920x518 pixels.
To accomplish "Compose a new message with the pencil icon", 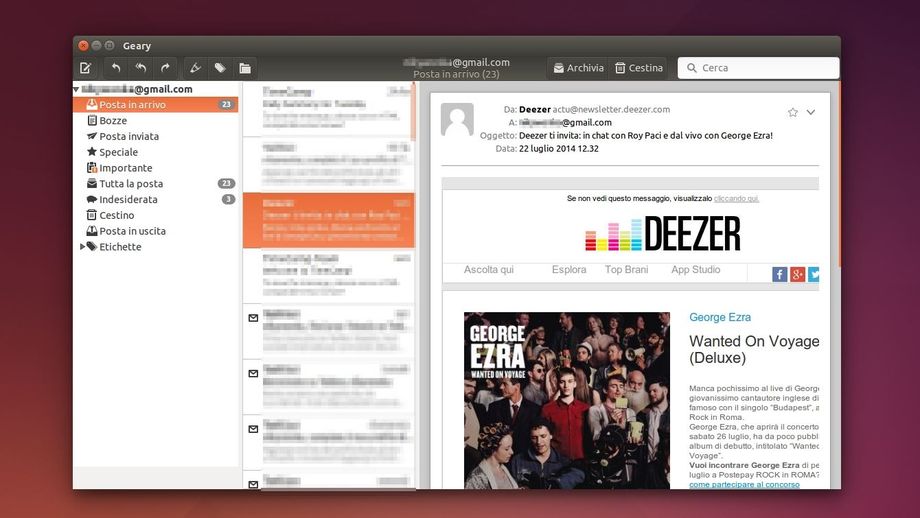I will click(86, 68).
